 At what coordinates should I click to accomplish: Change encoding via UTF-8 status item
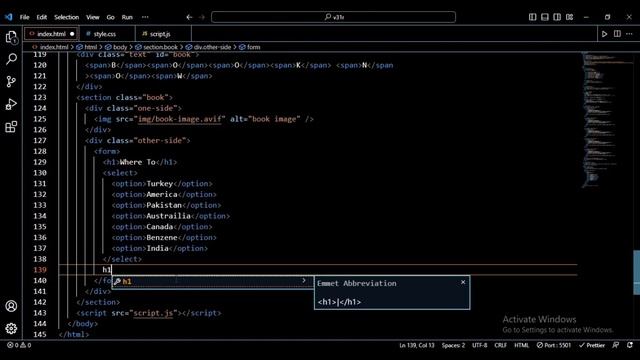(x=480, y=345)
